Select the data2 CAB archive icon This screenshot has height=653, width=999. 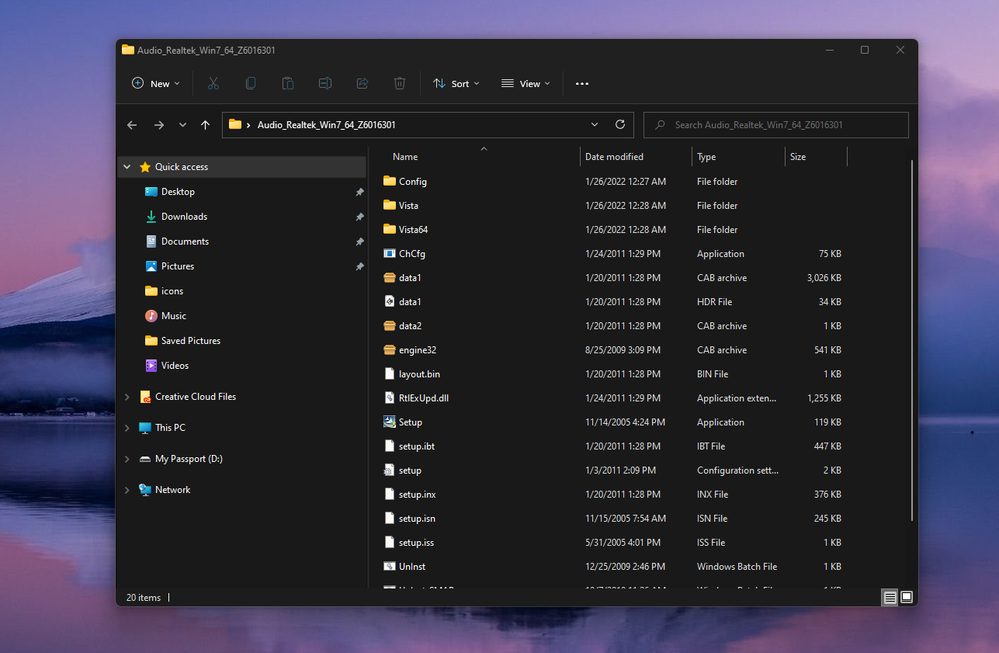click(389, 326)
